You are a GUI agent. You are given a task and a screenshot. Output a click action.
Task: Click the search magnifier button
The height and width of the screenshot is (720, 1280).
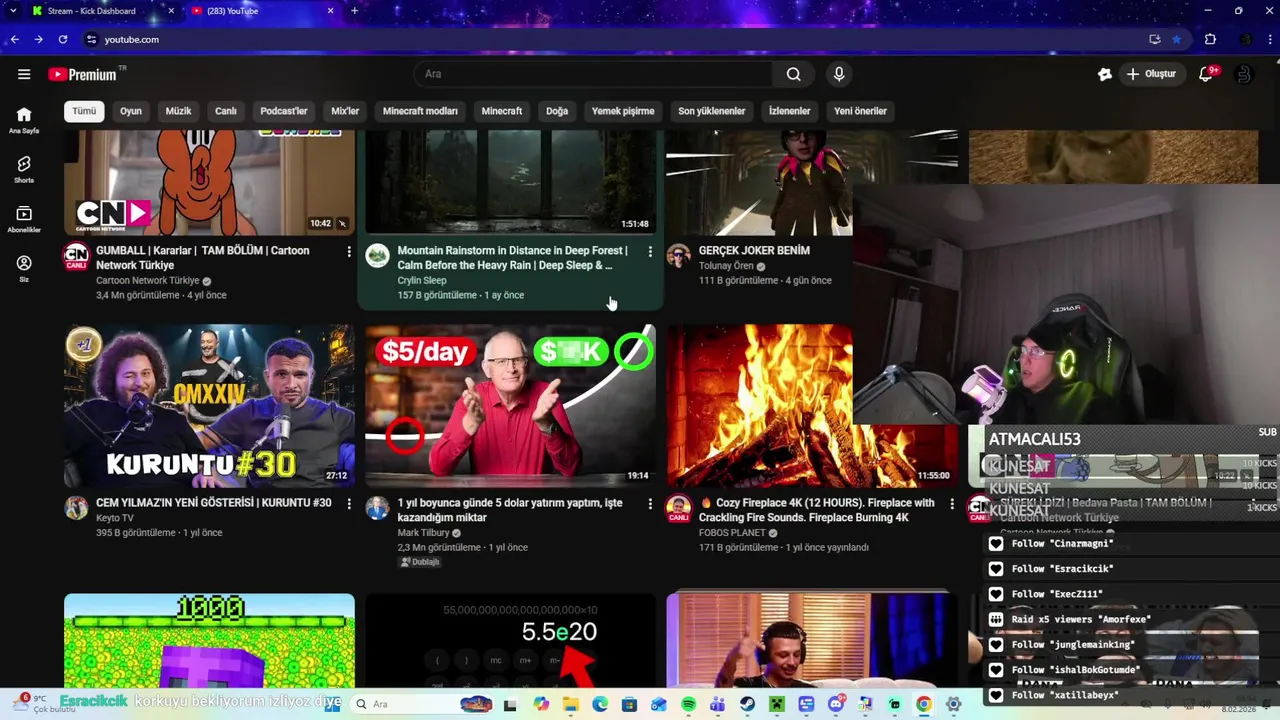(793, 74)
